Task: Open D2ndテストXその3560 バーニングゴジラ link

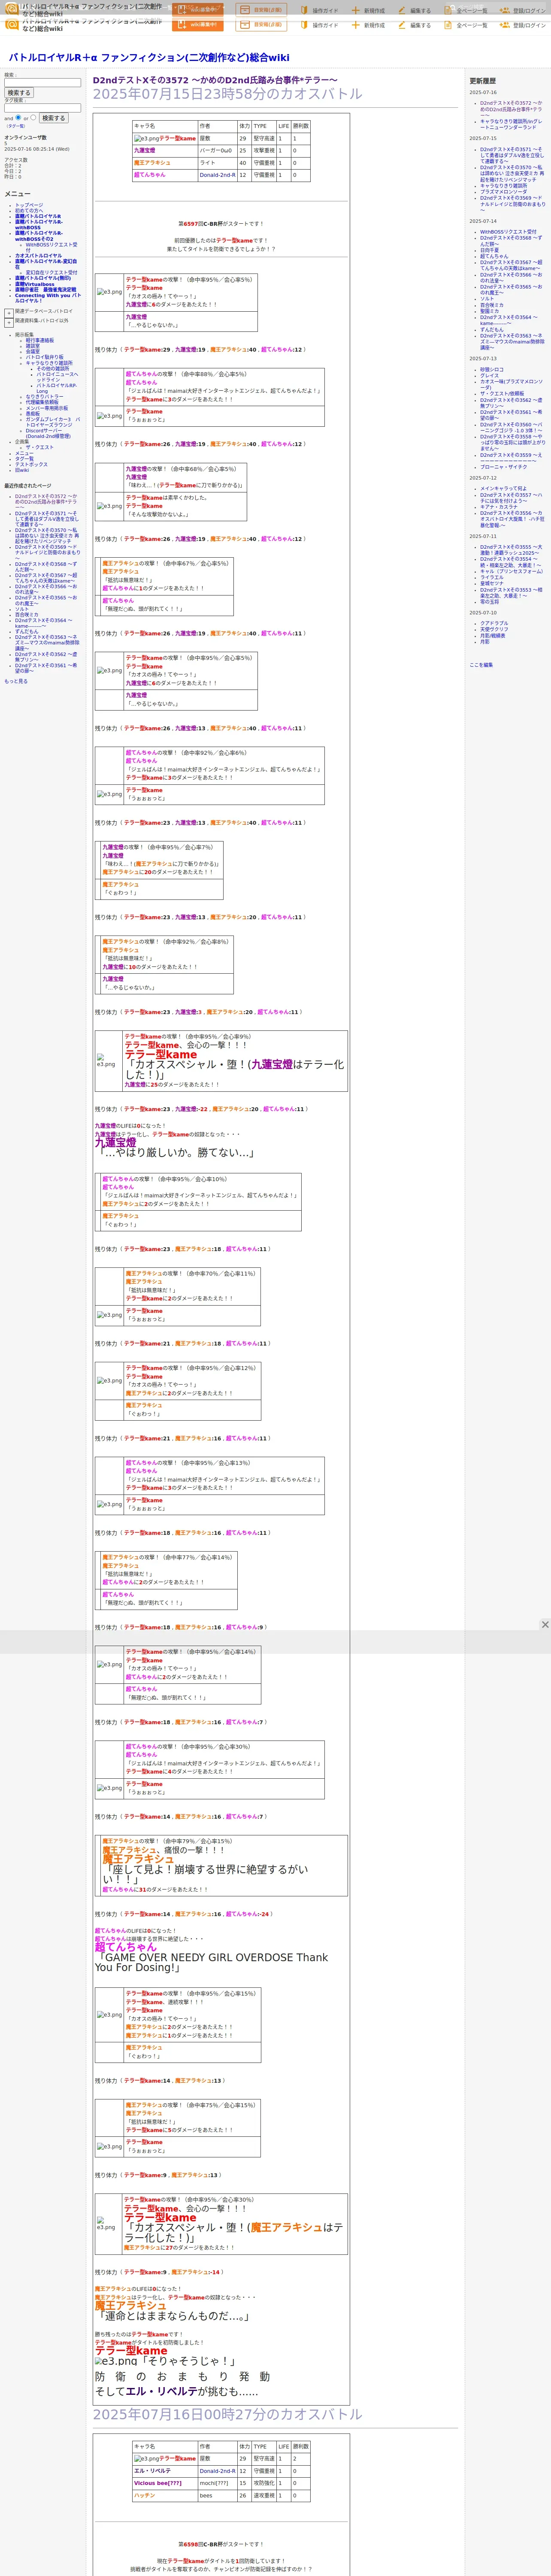Action: pyautogui.click(x=511, y=428)
